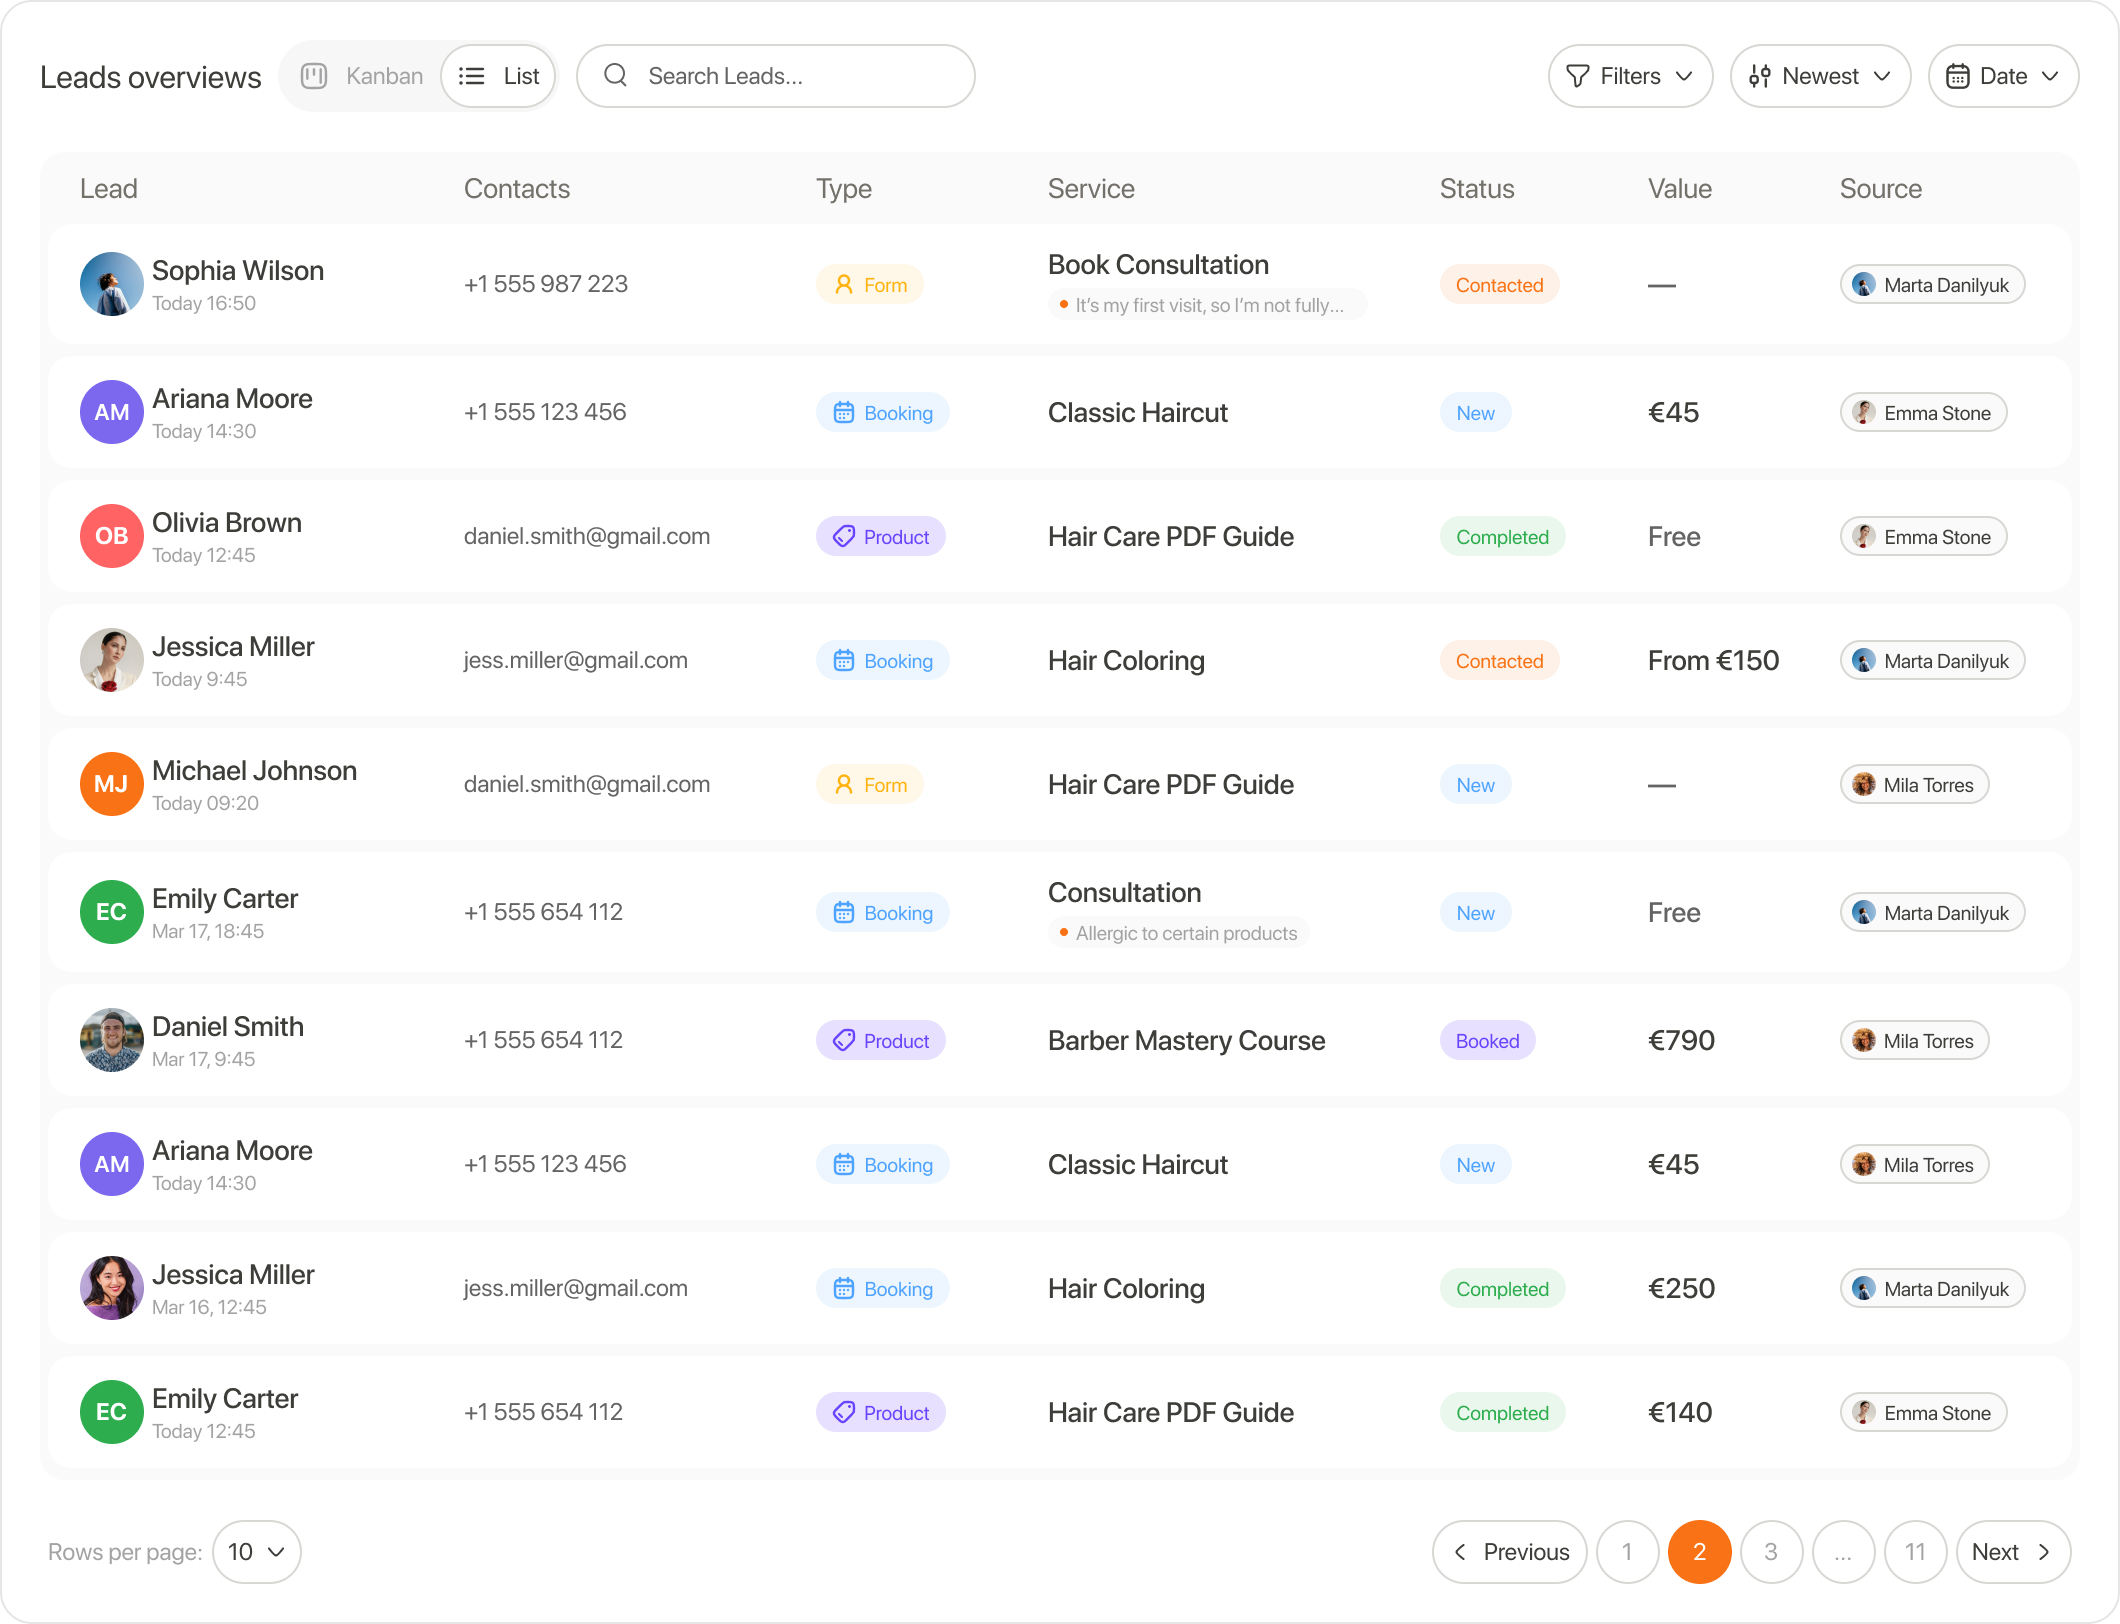Click Daniel Smith's avatar photo

(x=112, y=1040)
